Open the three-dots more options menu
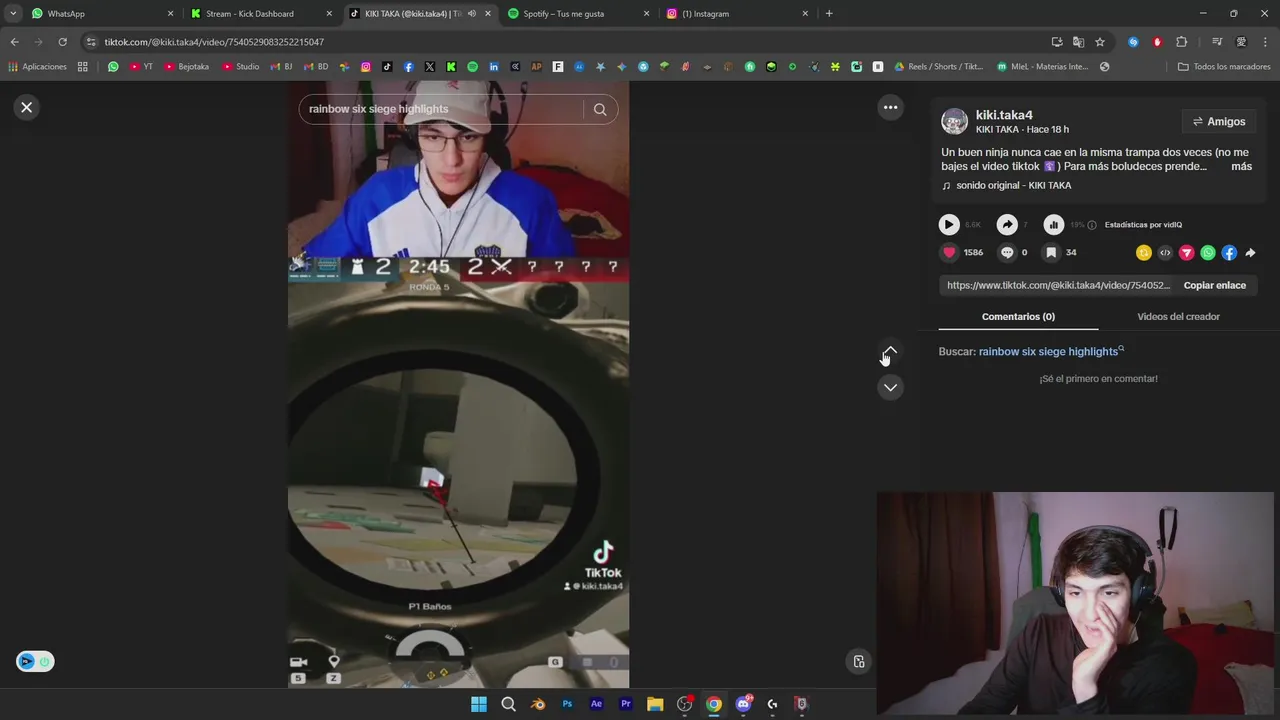This screenshot has height=720, width=1280. [890, 107]
